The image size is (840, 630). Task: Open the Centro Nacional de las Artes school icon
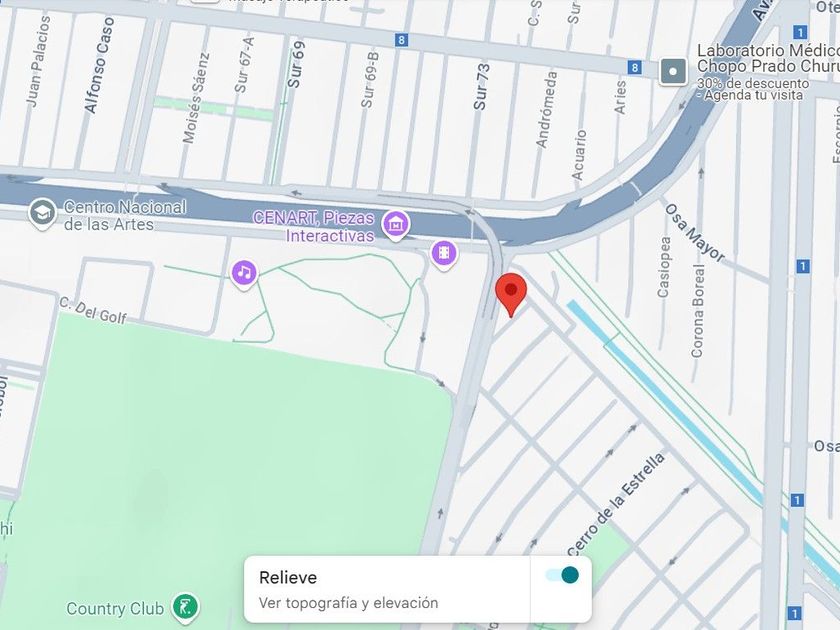coord(43,213)
